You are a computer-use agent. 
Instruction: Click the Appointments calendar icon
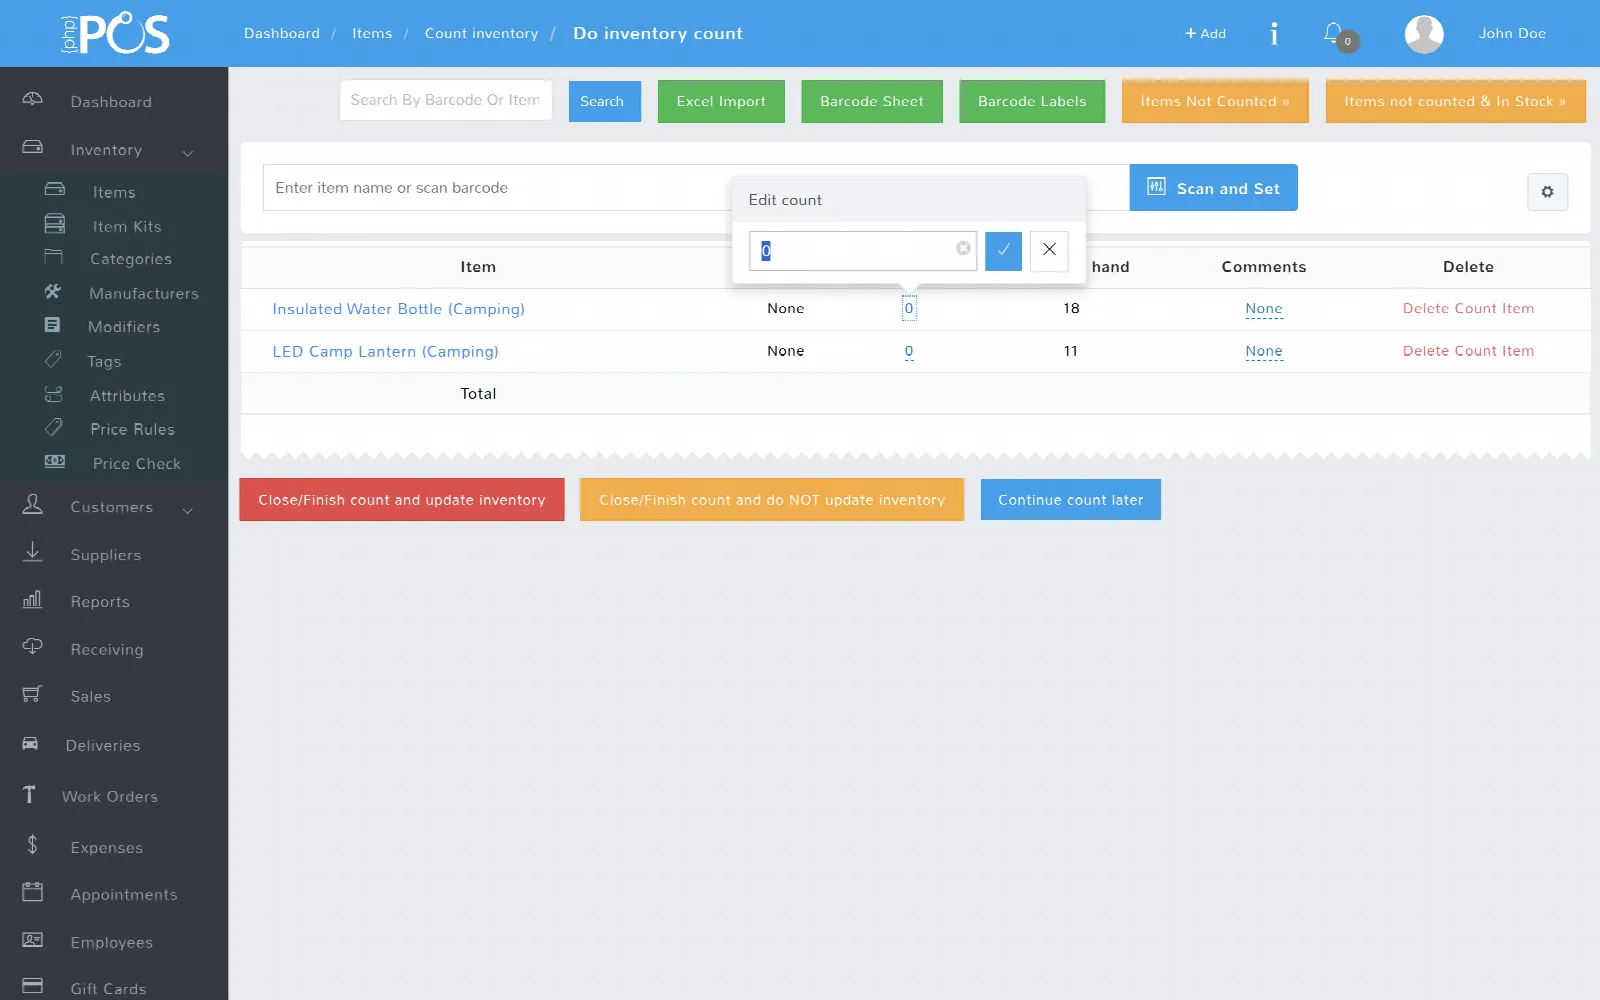32,892
